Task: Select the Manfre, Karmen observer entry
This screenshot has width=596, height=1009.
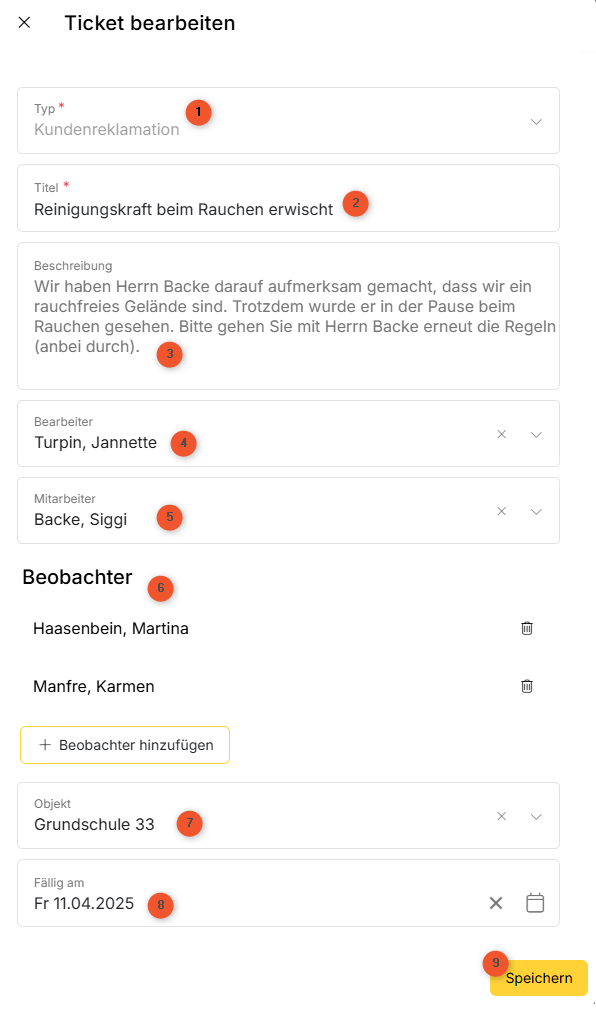Action: (x=94, y=687)
